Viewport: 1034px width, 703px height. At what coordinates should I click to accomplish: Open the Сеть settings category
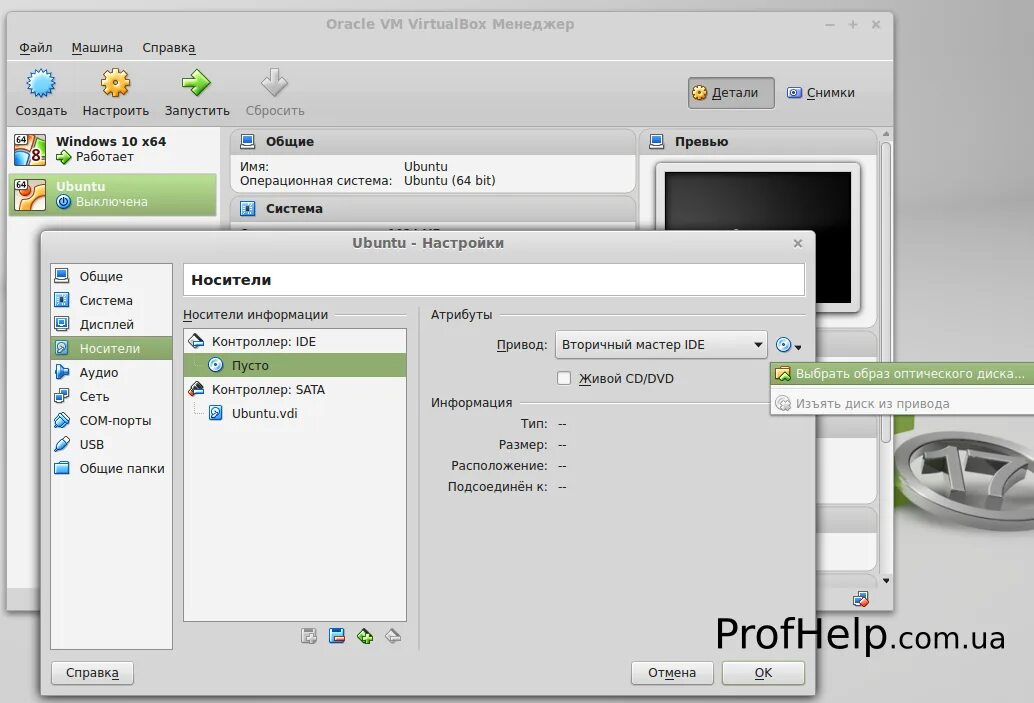coord(111,396)
